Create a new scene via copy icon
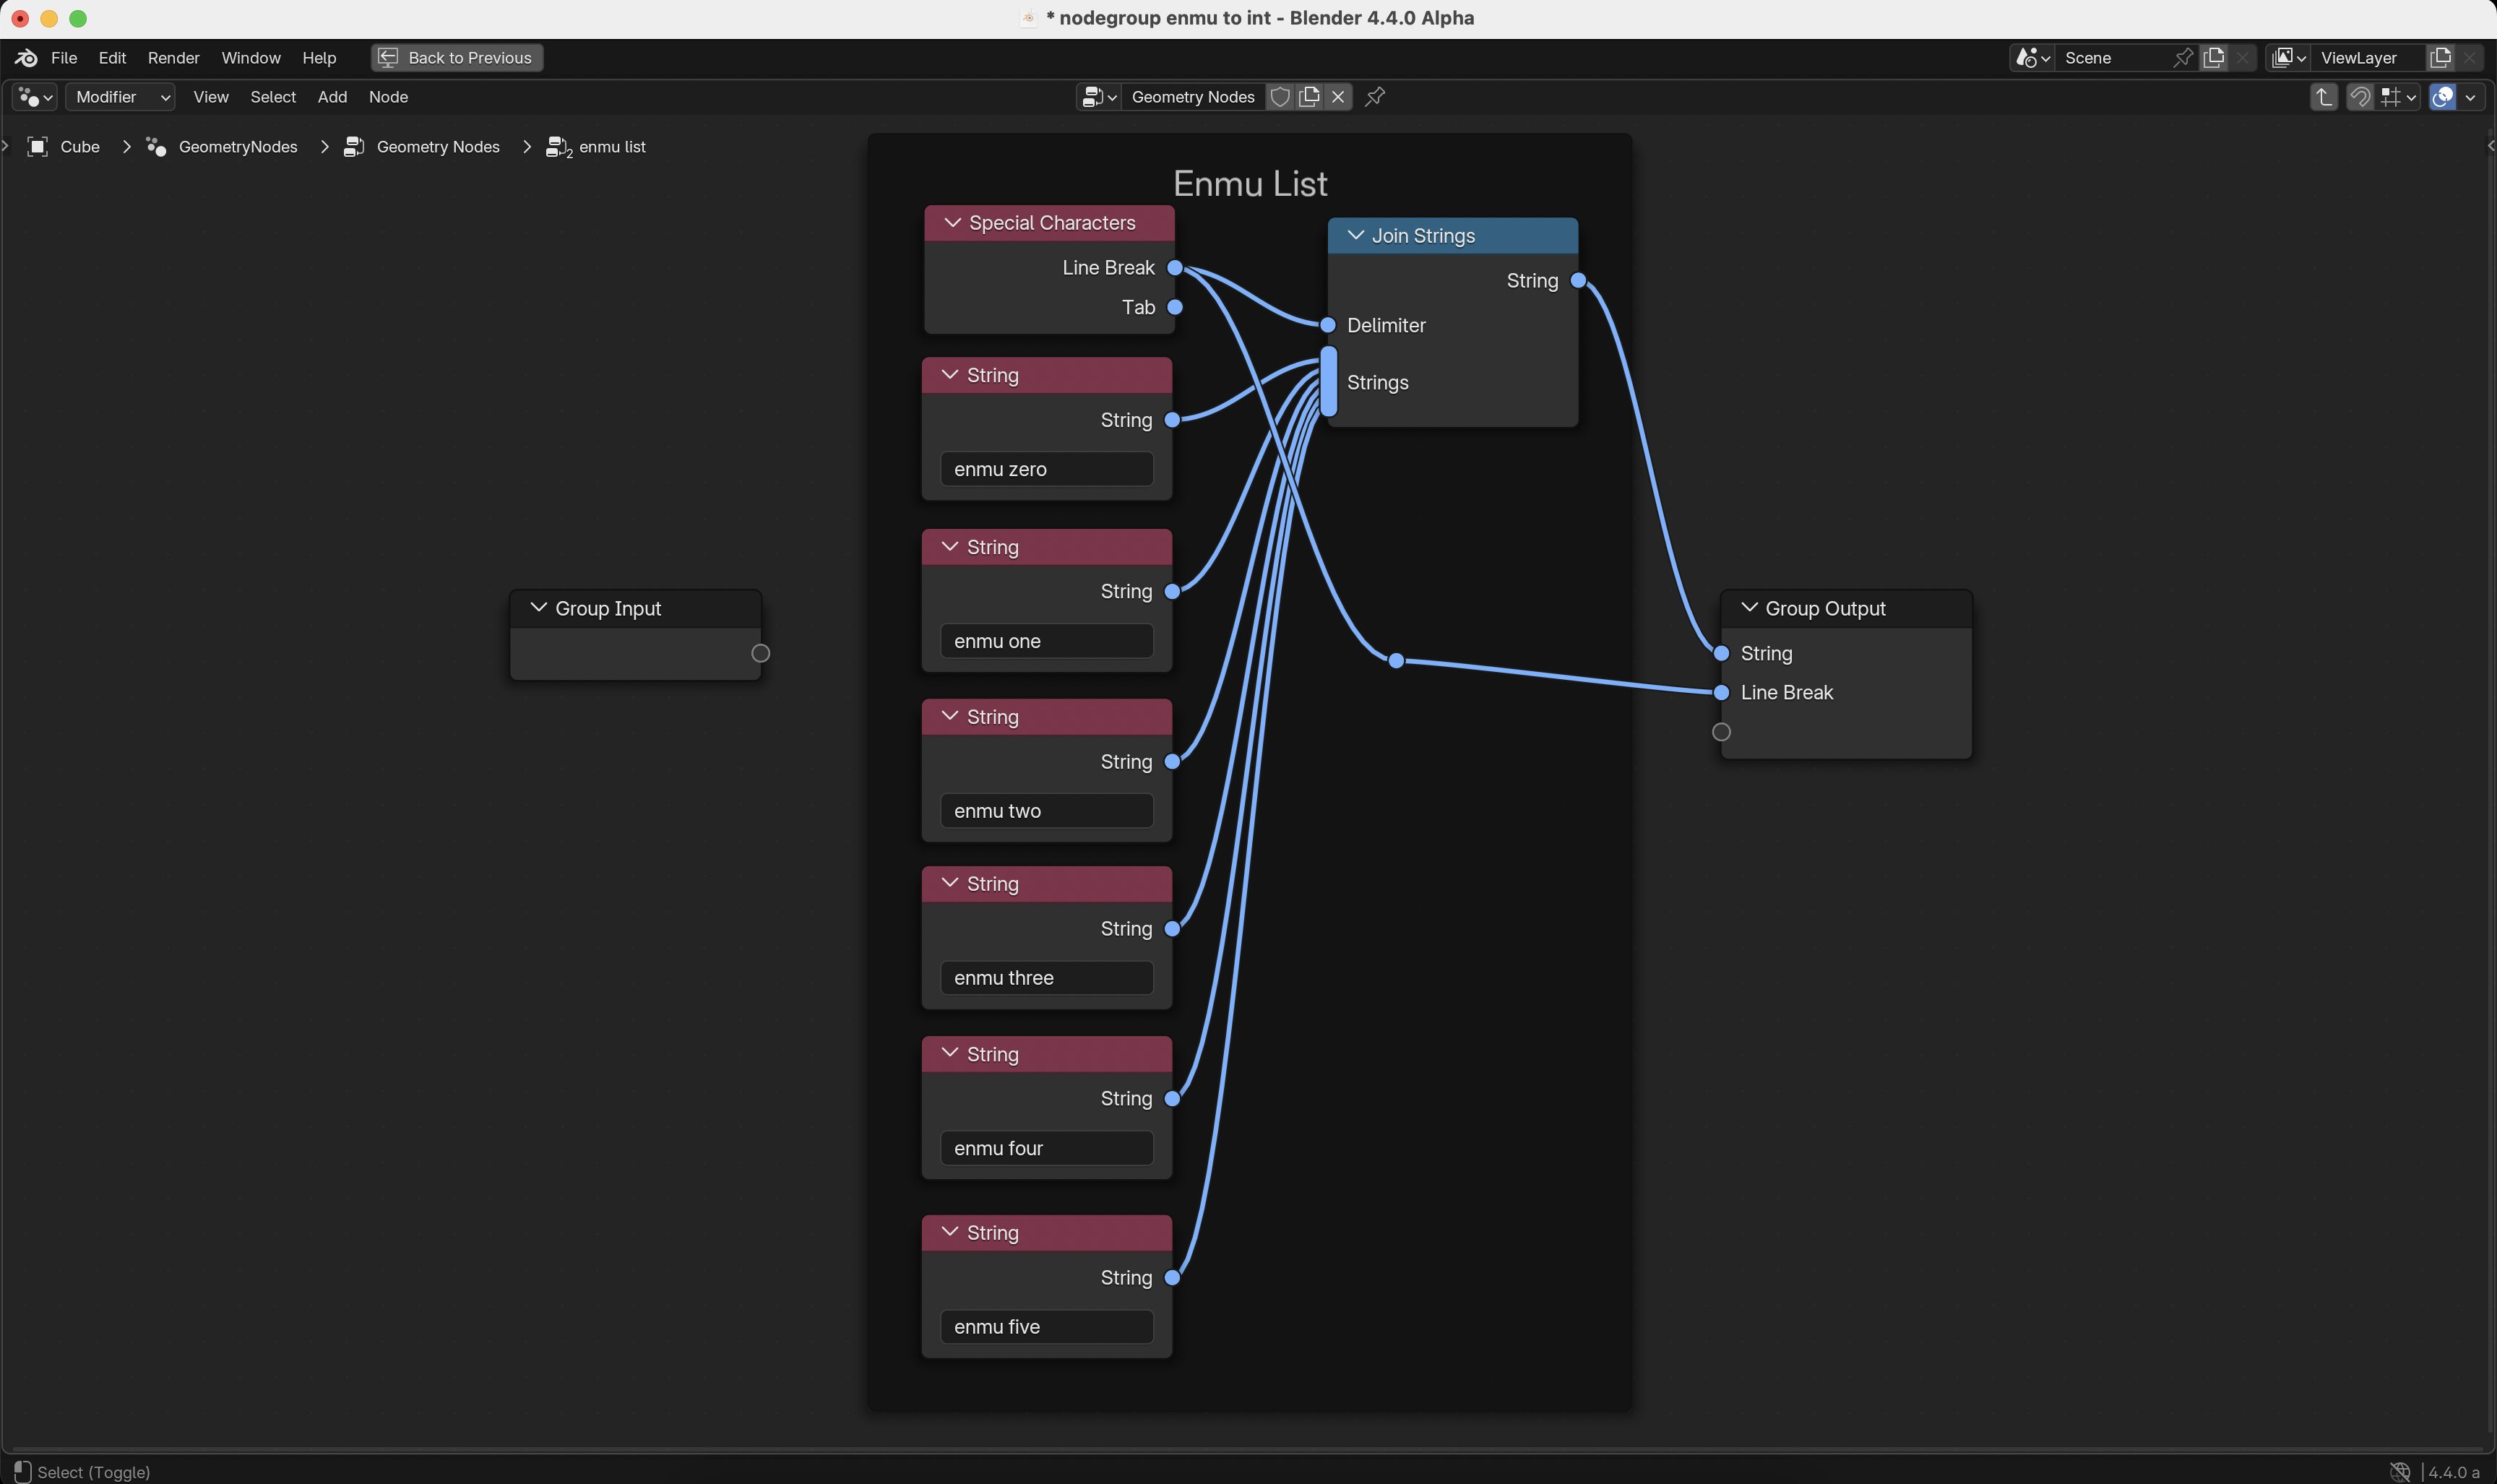The height and width of the screenshot is (1484, 2497). point(2214,58)
